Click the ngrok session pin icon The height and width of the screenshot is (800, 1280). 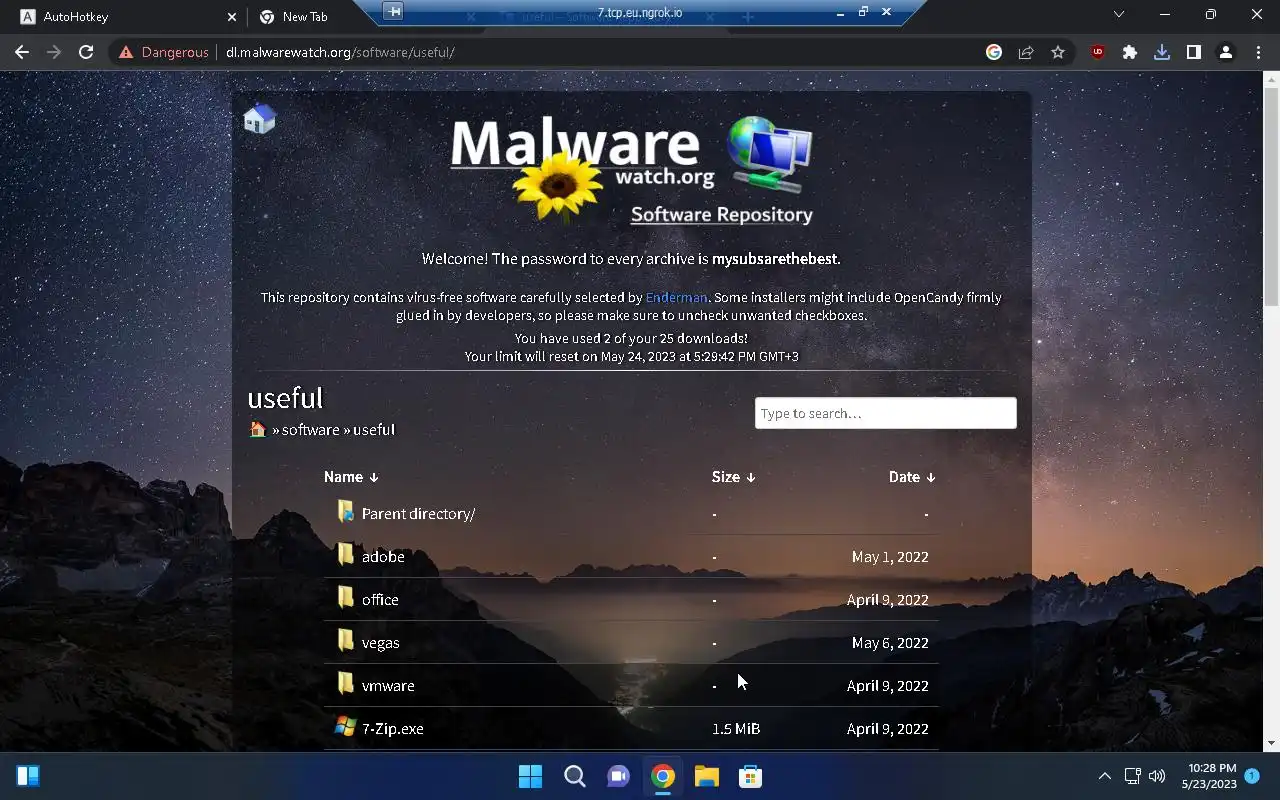pyautogui.click(x=394, y=12)
